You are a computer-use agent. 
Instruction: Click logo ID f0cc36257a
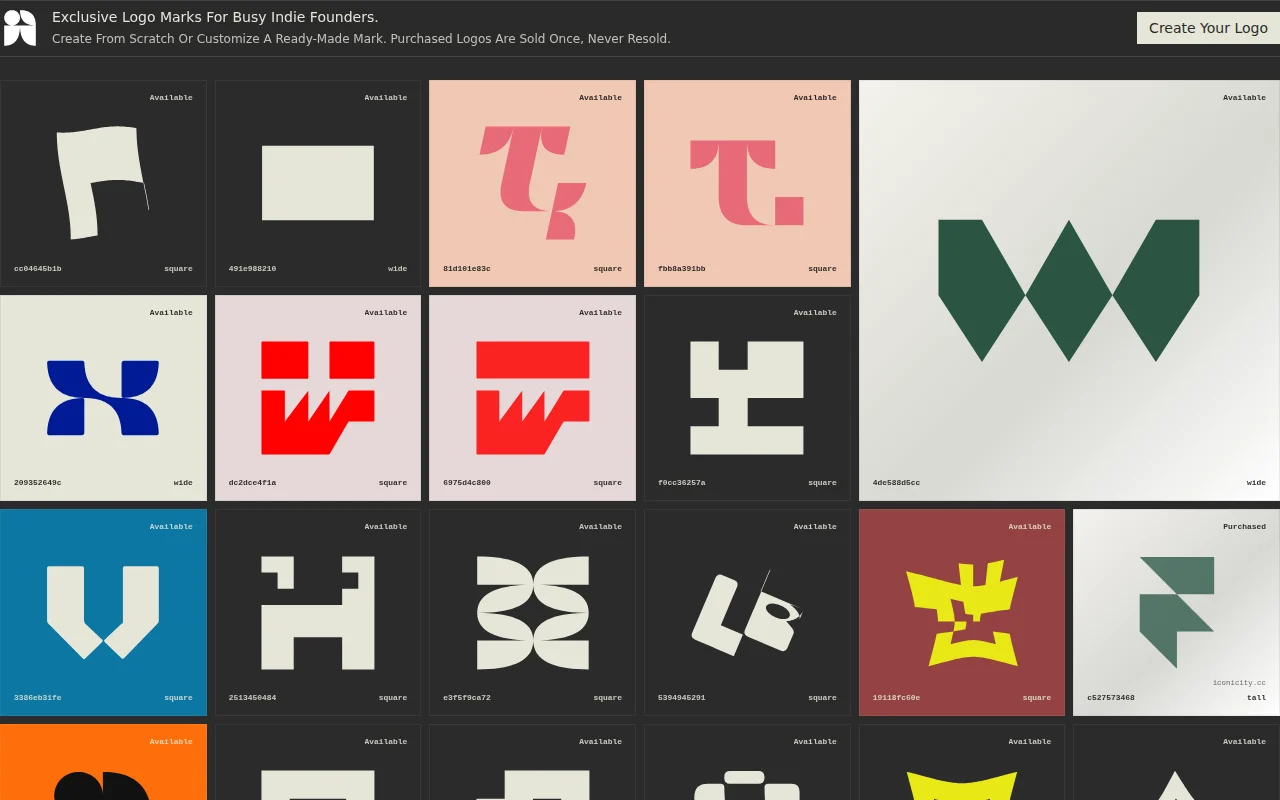pos(682,483)
